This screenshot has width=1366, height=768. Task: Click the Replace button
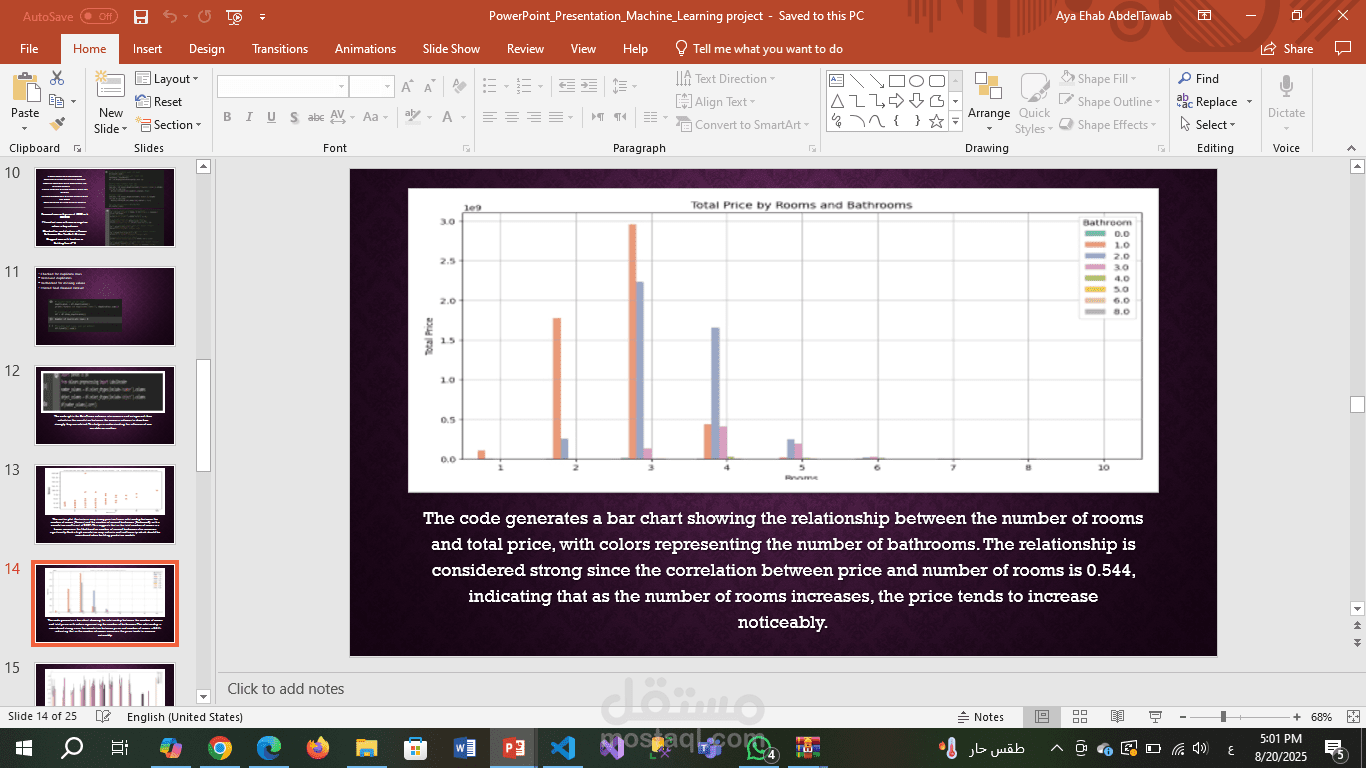pyautogui.click(x=1208, y=102)
